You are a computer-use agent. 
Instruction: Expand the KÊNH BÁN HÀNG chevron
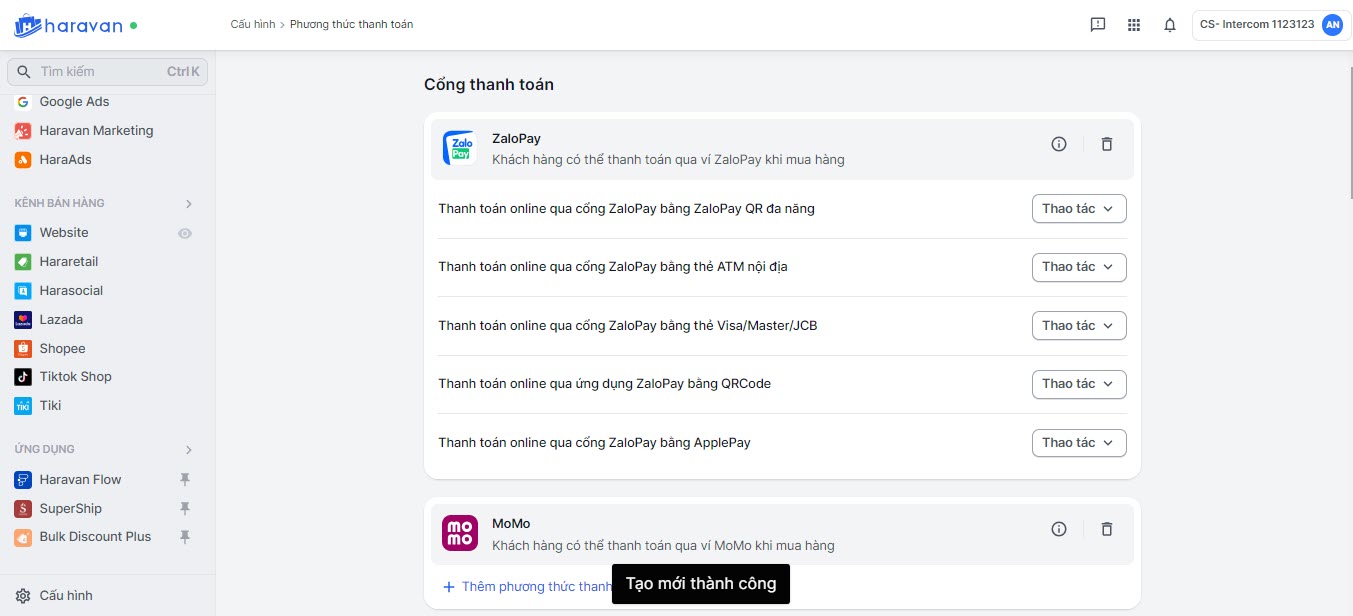[189, 204]
